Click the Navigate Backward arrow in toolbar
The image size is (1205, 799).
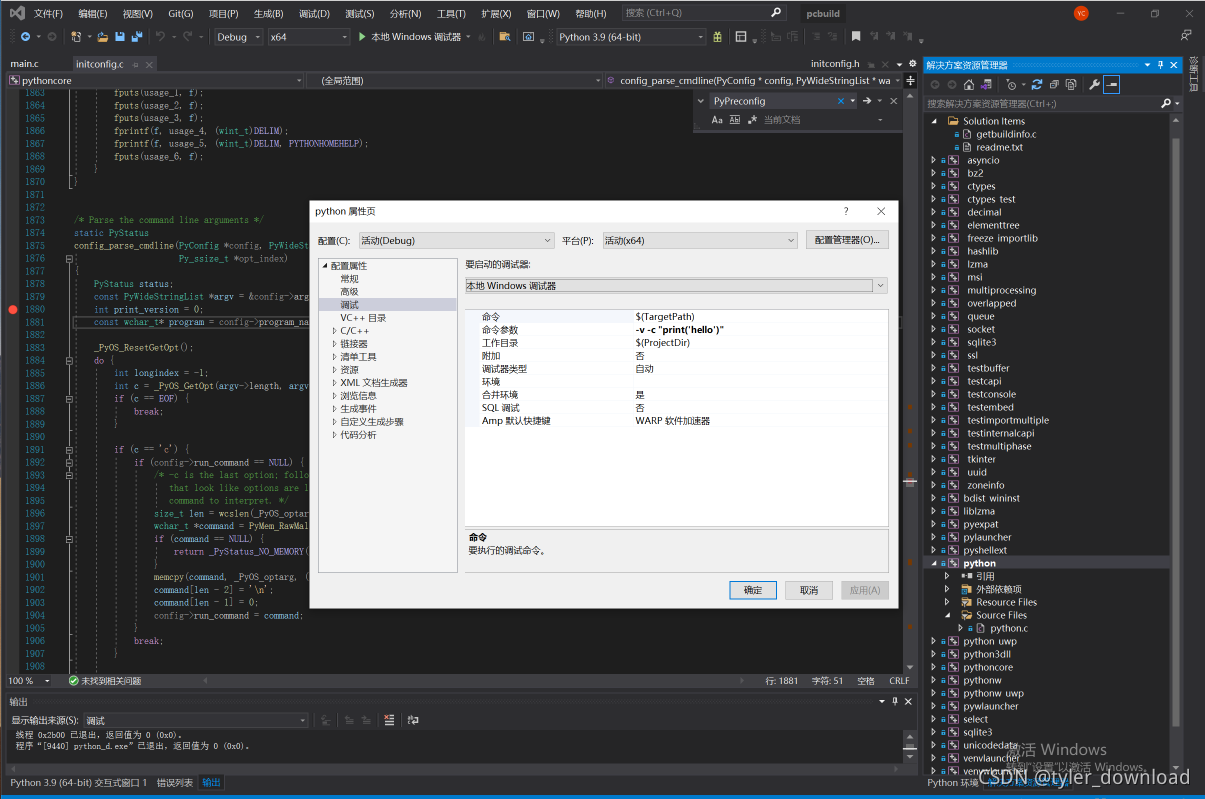25,37
